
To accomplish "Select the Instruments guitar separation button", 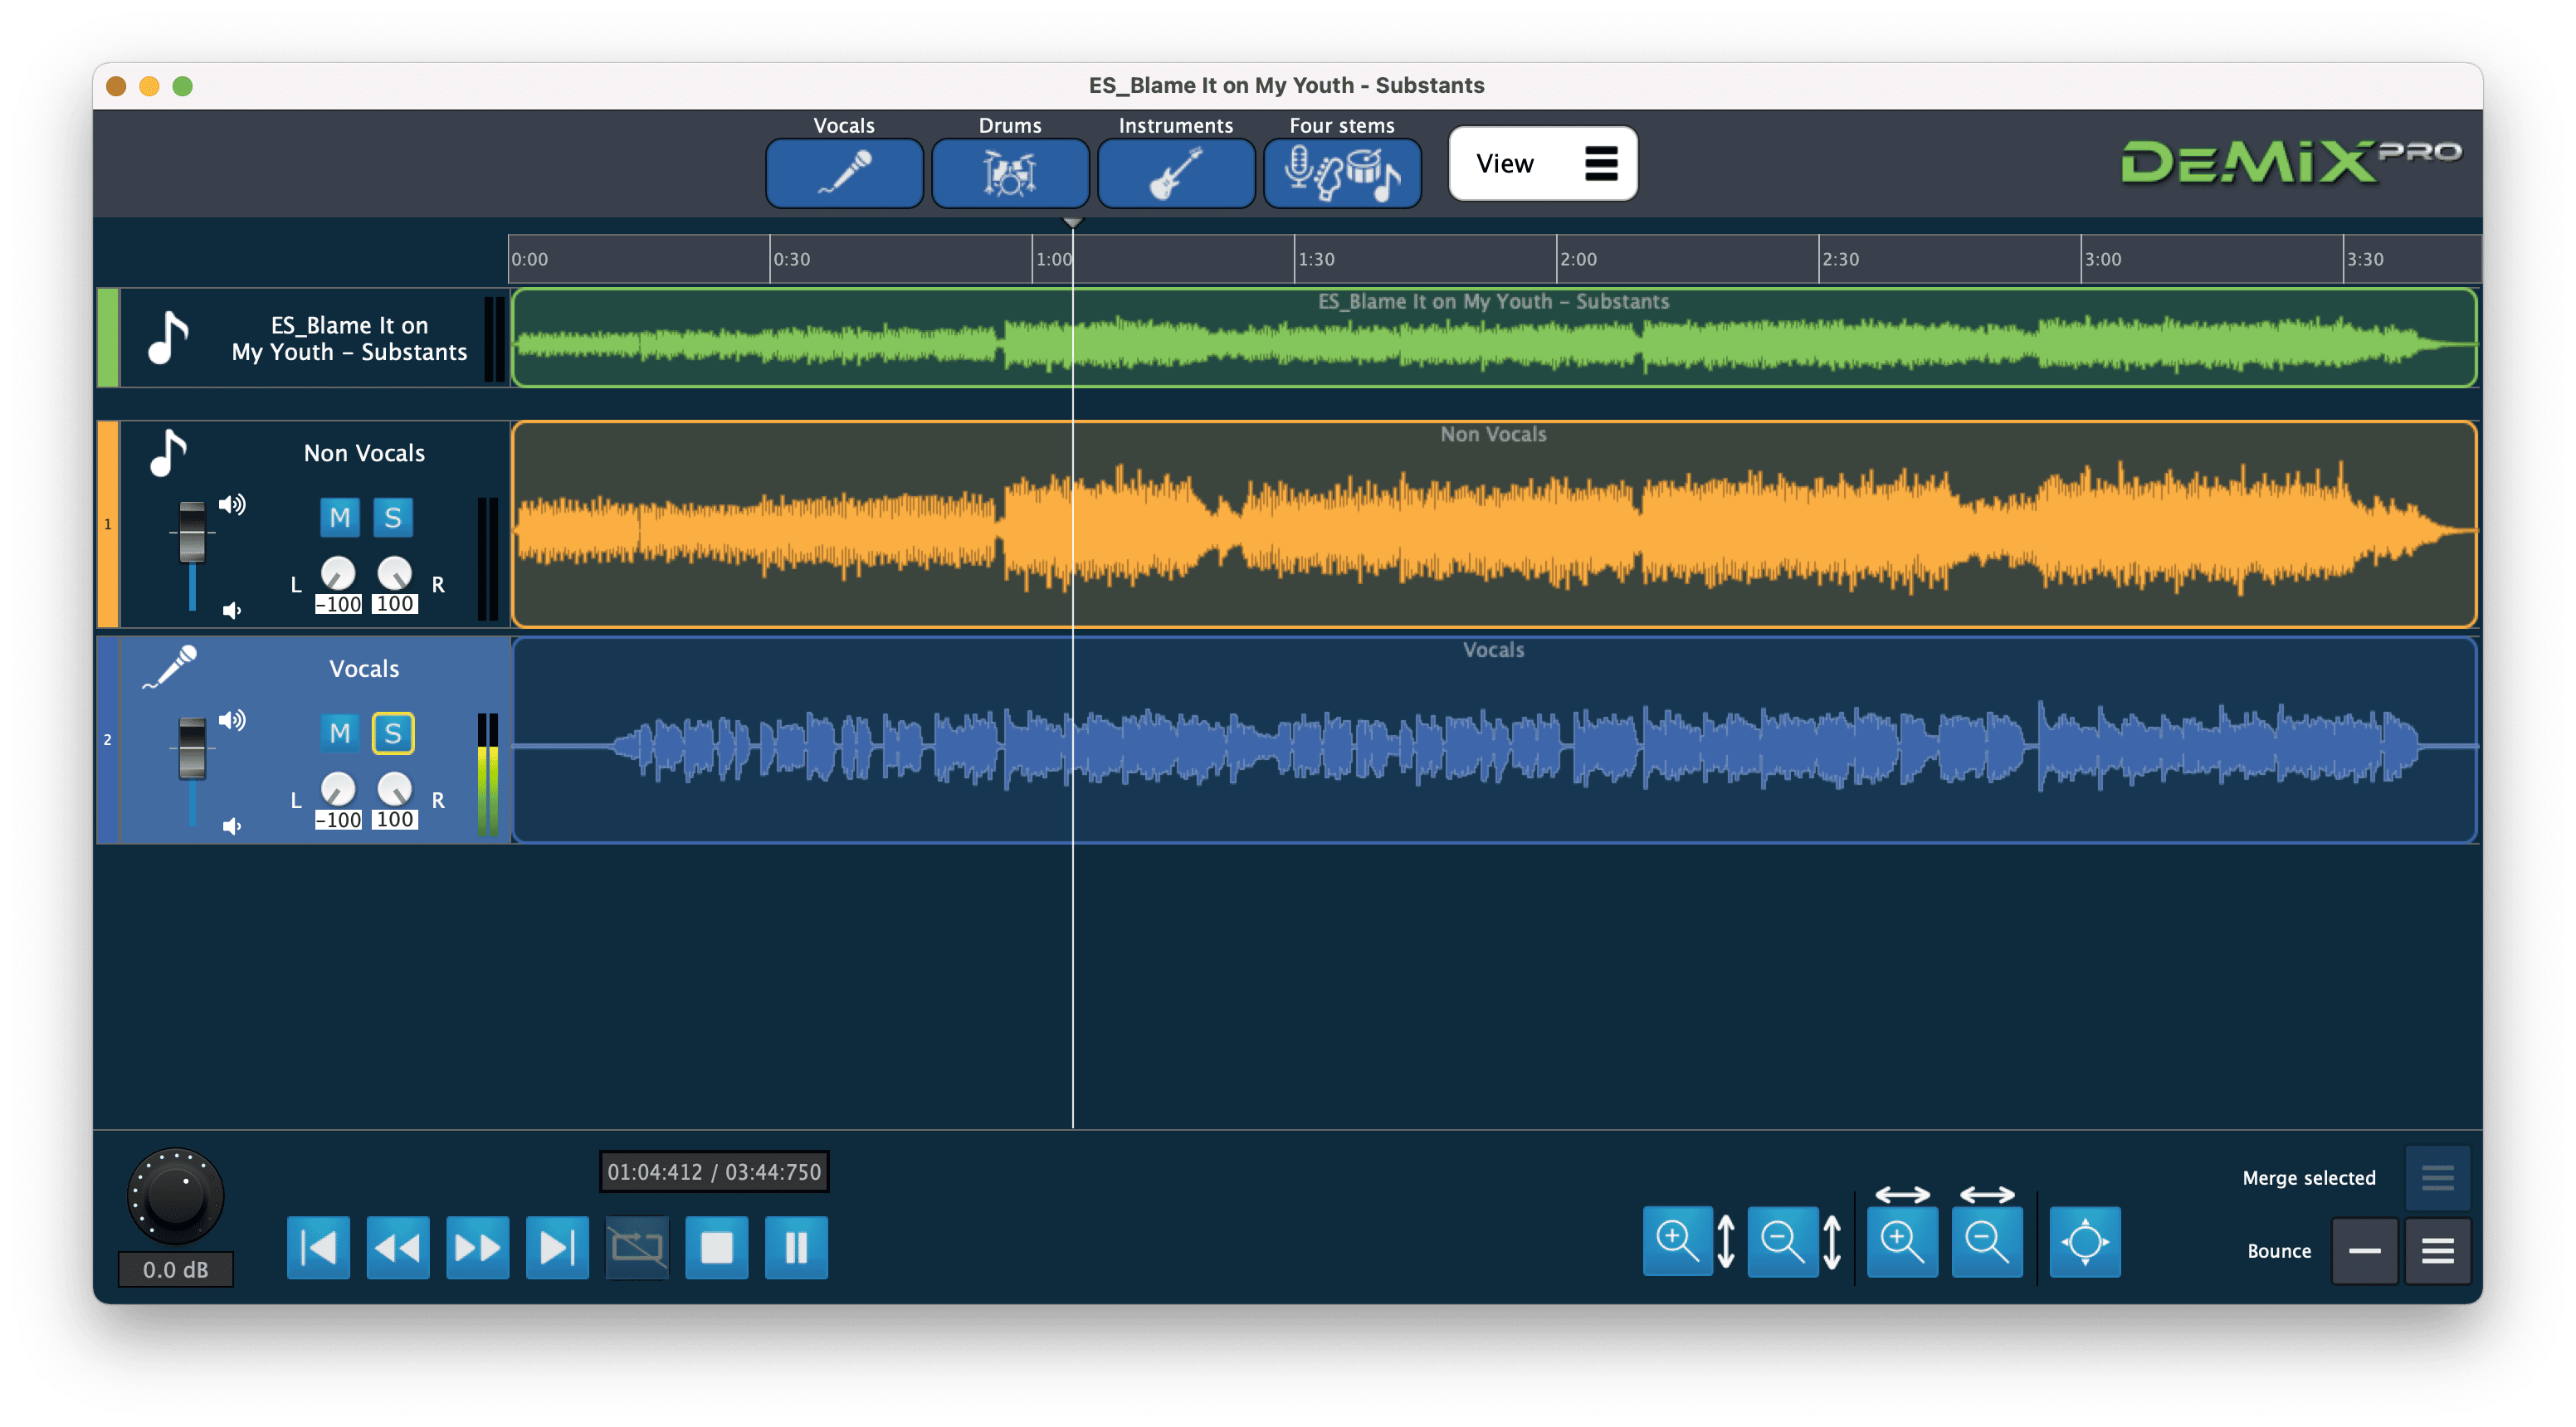I will pyautogui.click(x=1176, y=173).
